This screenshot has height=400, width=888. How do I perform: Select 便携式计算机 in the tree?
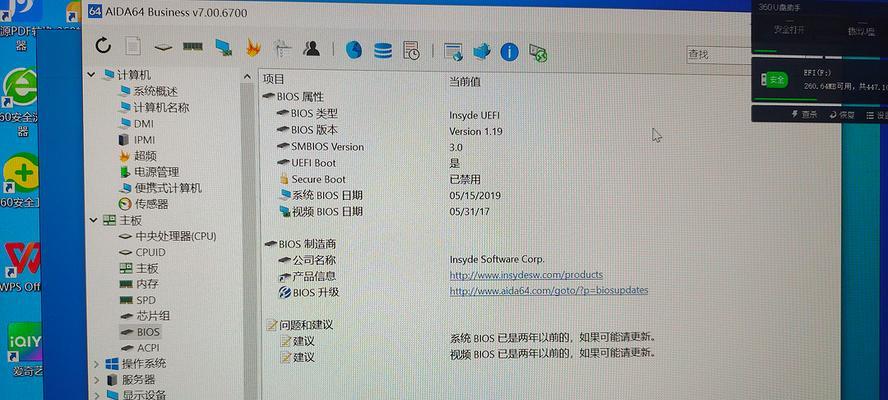tap(161, 188)
